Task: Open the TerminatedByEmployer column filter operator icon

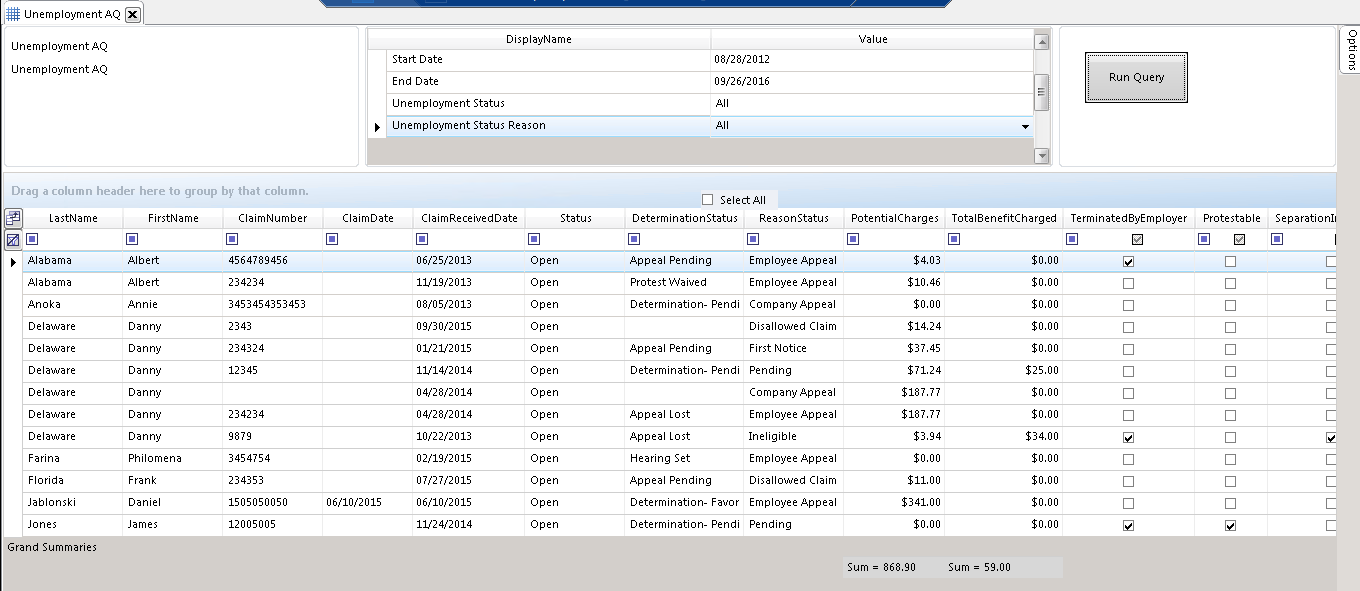Action: (1072, 239)
